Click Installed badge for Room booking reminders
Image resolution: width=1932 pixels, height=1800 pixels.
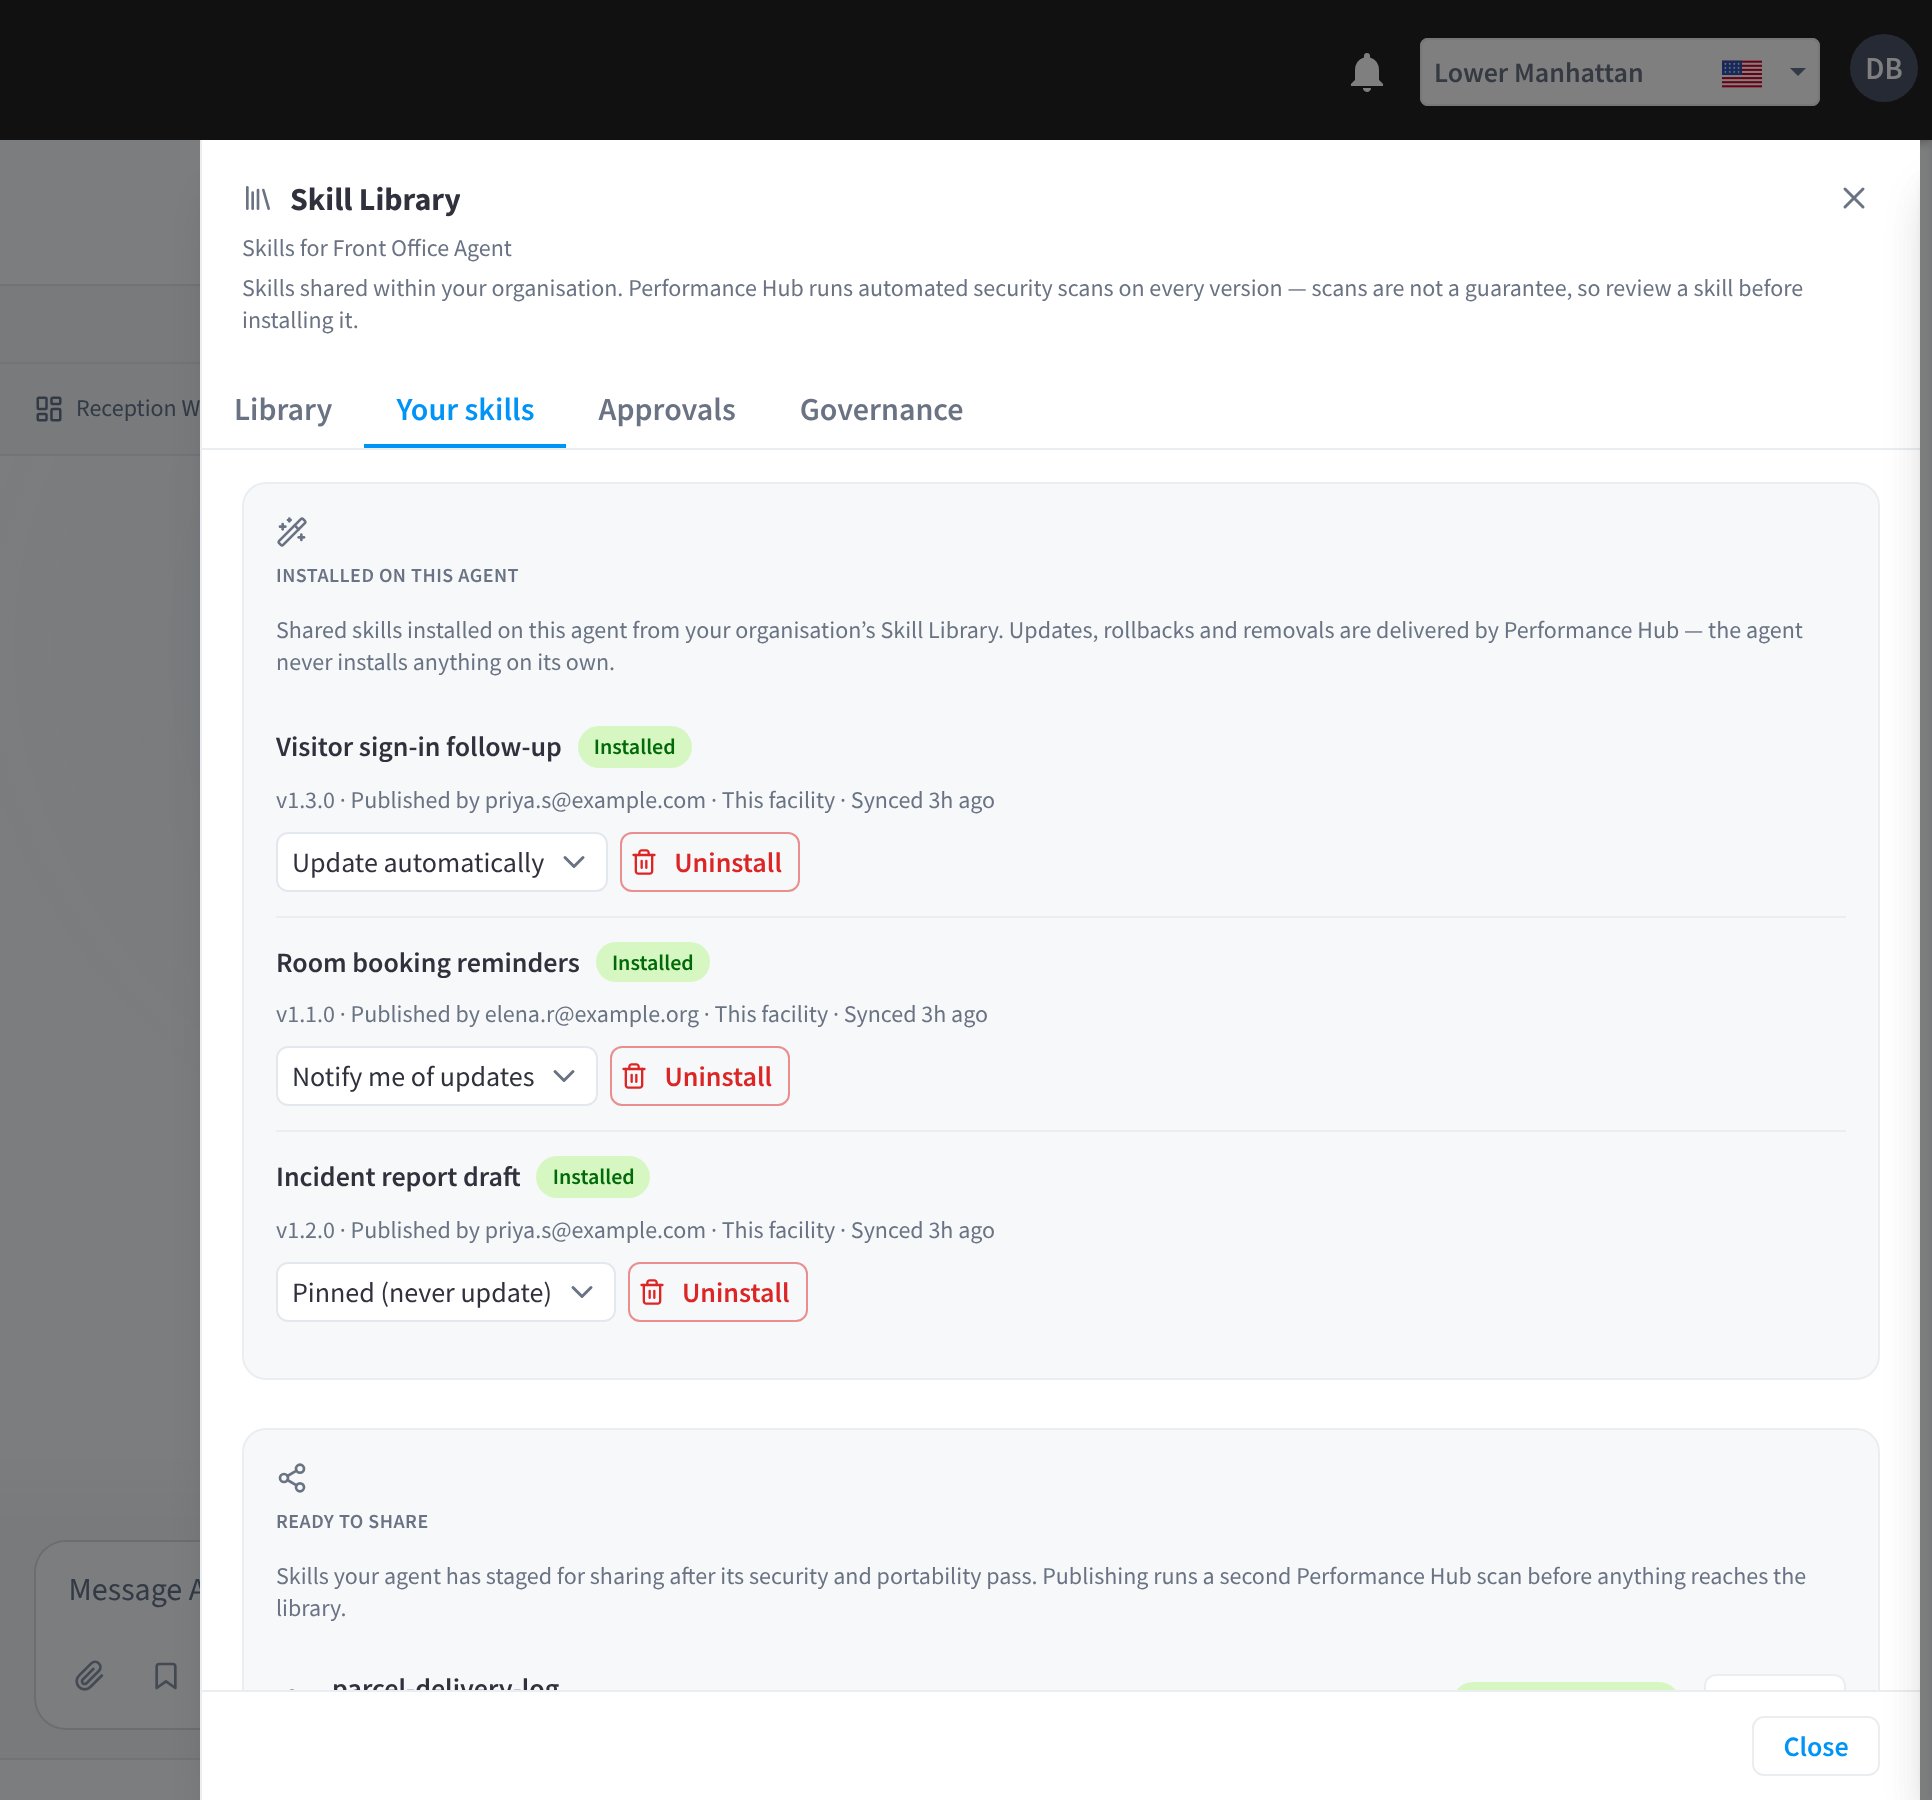coord(652,962)
